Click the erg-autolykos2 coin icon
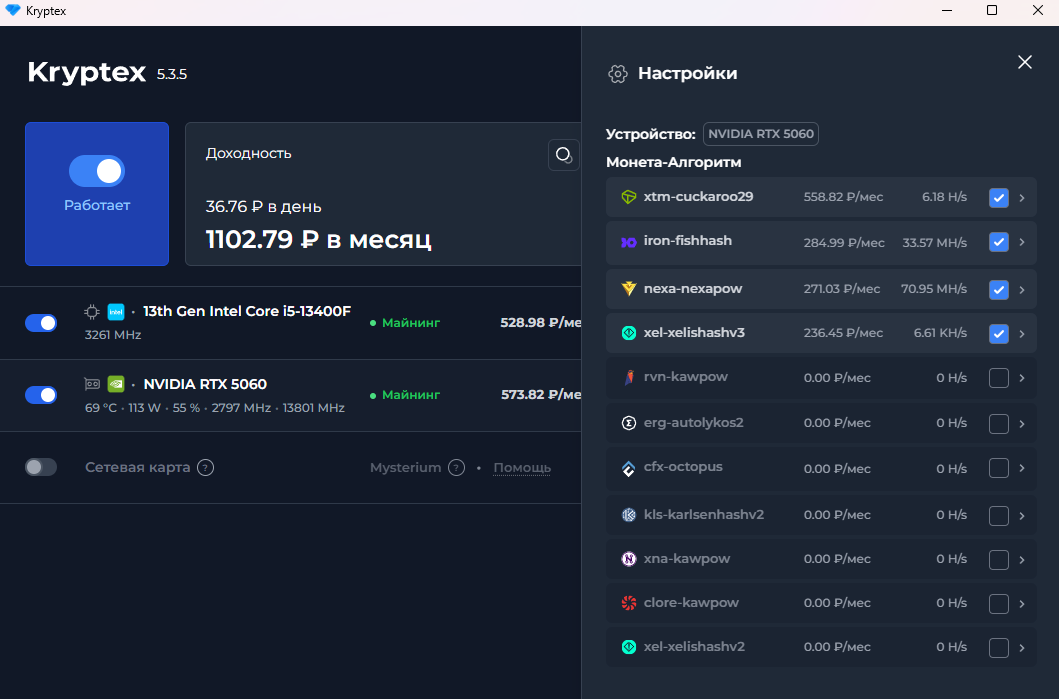 coord(629,423)
